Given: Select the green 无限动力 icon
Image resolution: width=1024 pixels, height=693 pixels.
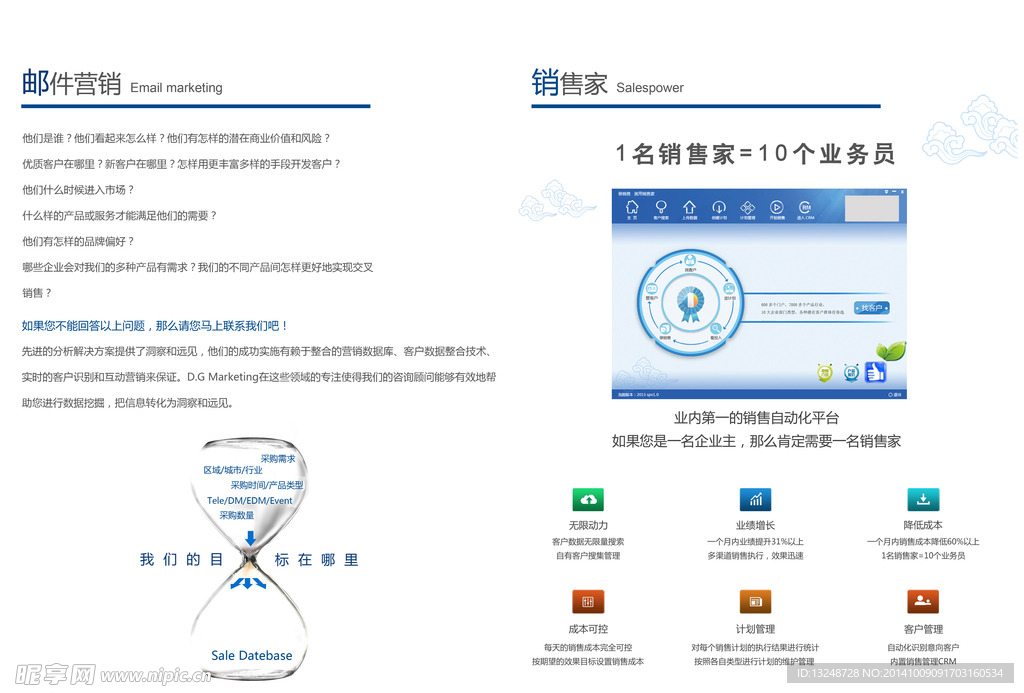Looking at the screenshot, I should click(588, 499).
